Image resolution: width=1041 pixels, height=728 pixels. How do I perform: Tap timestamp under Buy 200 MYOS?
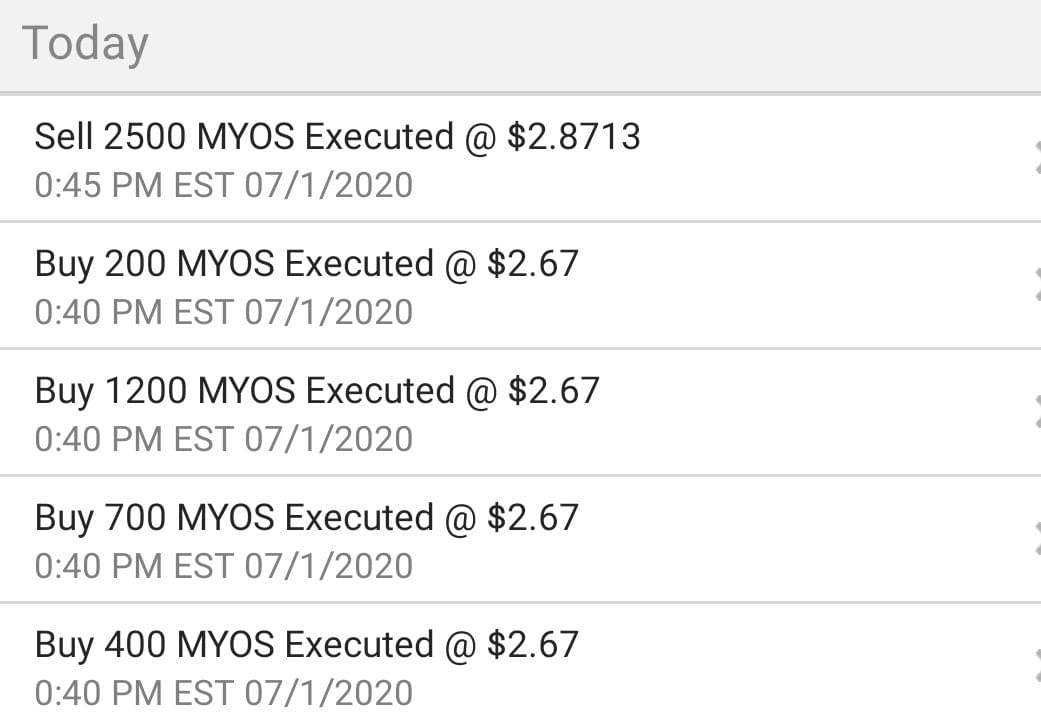click(223, 312)
